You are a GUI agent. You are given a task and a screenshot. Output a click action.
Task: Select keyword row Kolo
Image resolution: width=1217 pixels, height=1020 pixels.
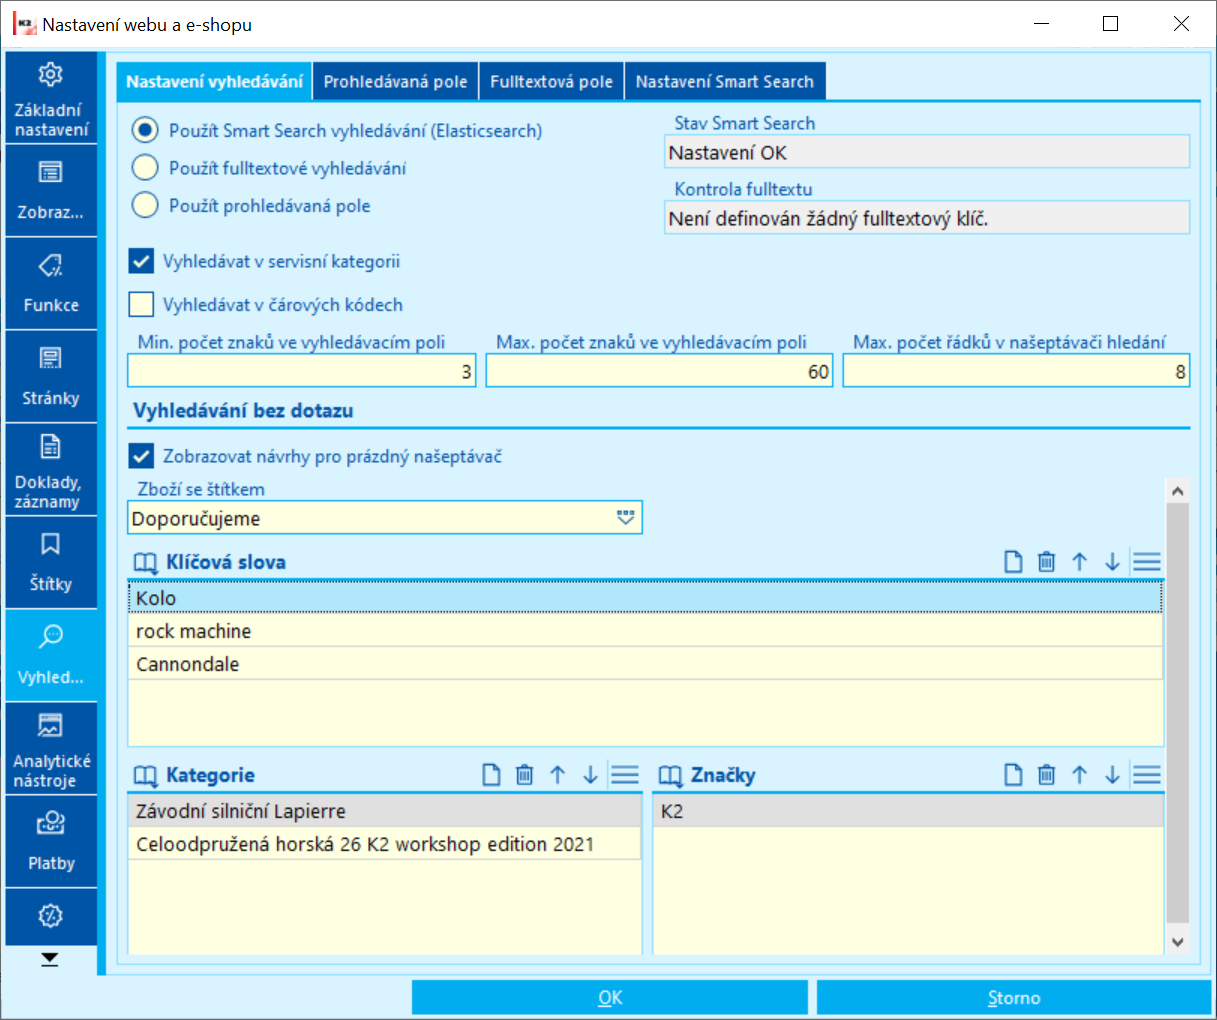pyautogui.click(x=645, y=598)
